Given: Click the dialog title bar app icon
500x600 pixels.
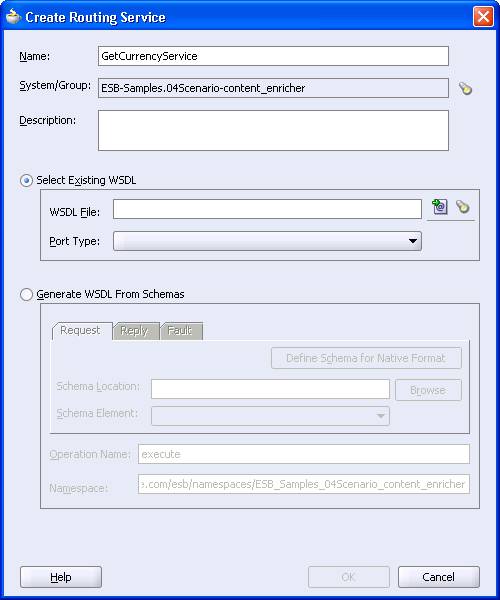Looking at the screenshot, I should pos(14,17).
